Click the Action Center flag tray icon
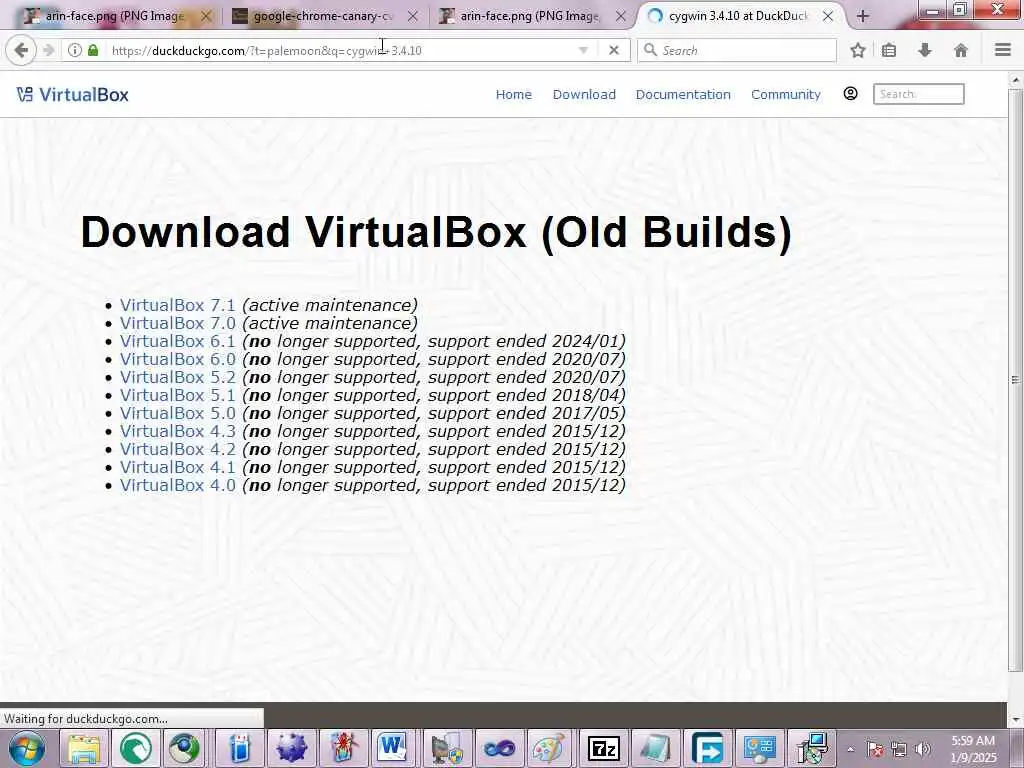Viewport: 1024px width, 768px height. [875, 749]
